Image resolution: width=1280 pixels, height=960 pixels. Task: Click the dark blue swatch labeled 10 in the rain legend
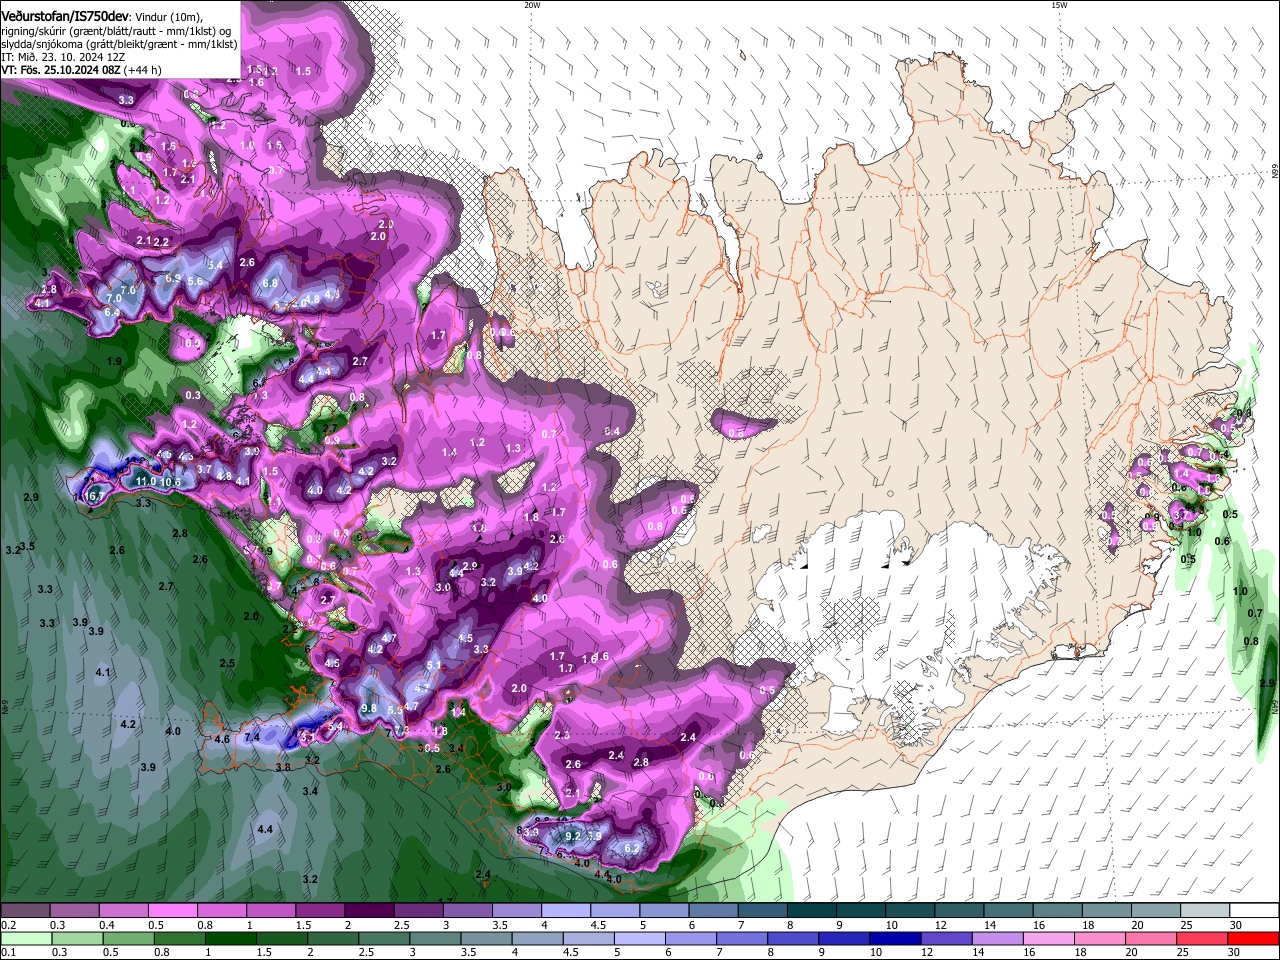893,938
